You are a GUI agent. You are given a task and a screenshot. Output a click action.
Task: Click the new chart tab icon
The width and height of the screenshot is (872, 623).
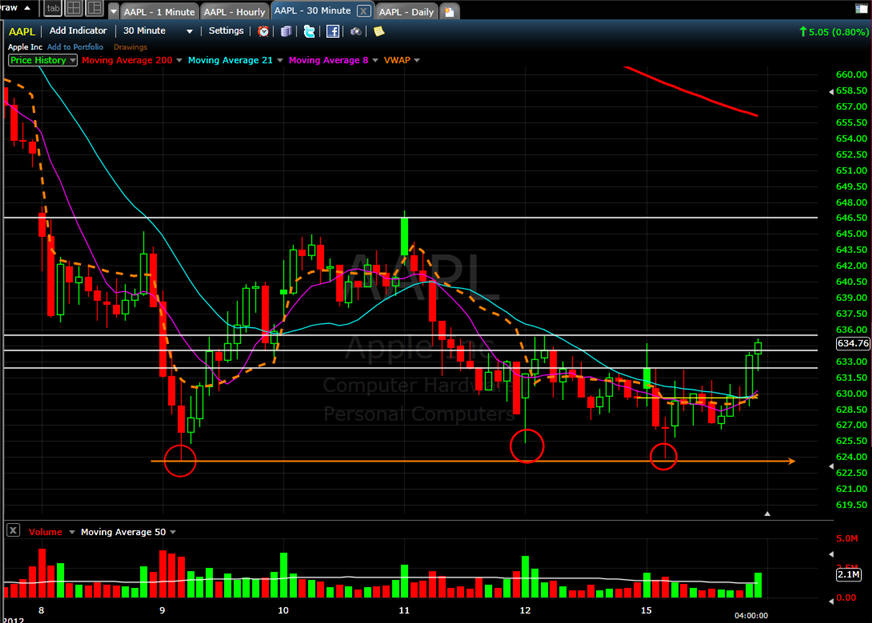pos(450,12)
